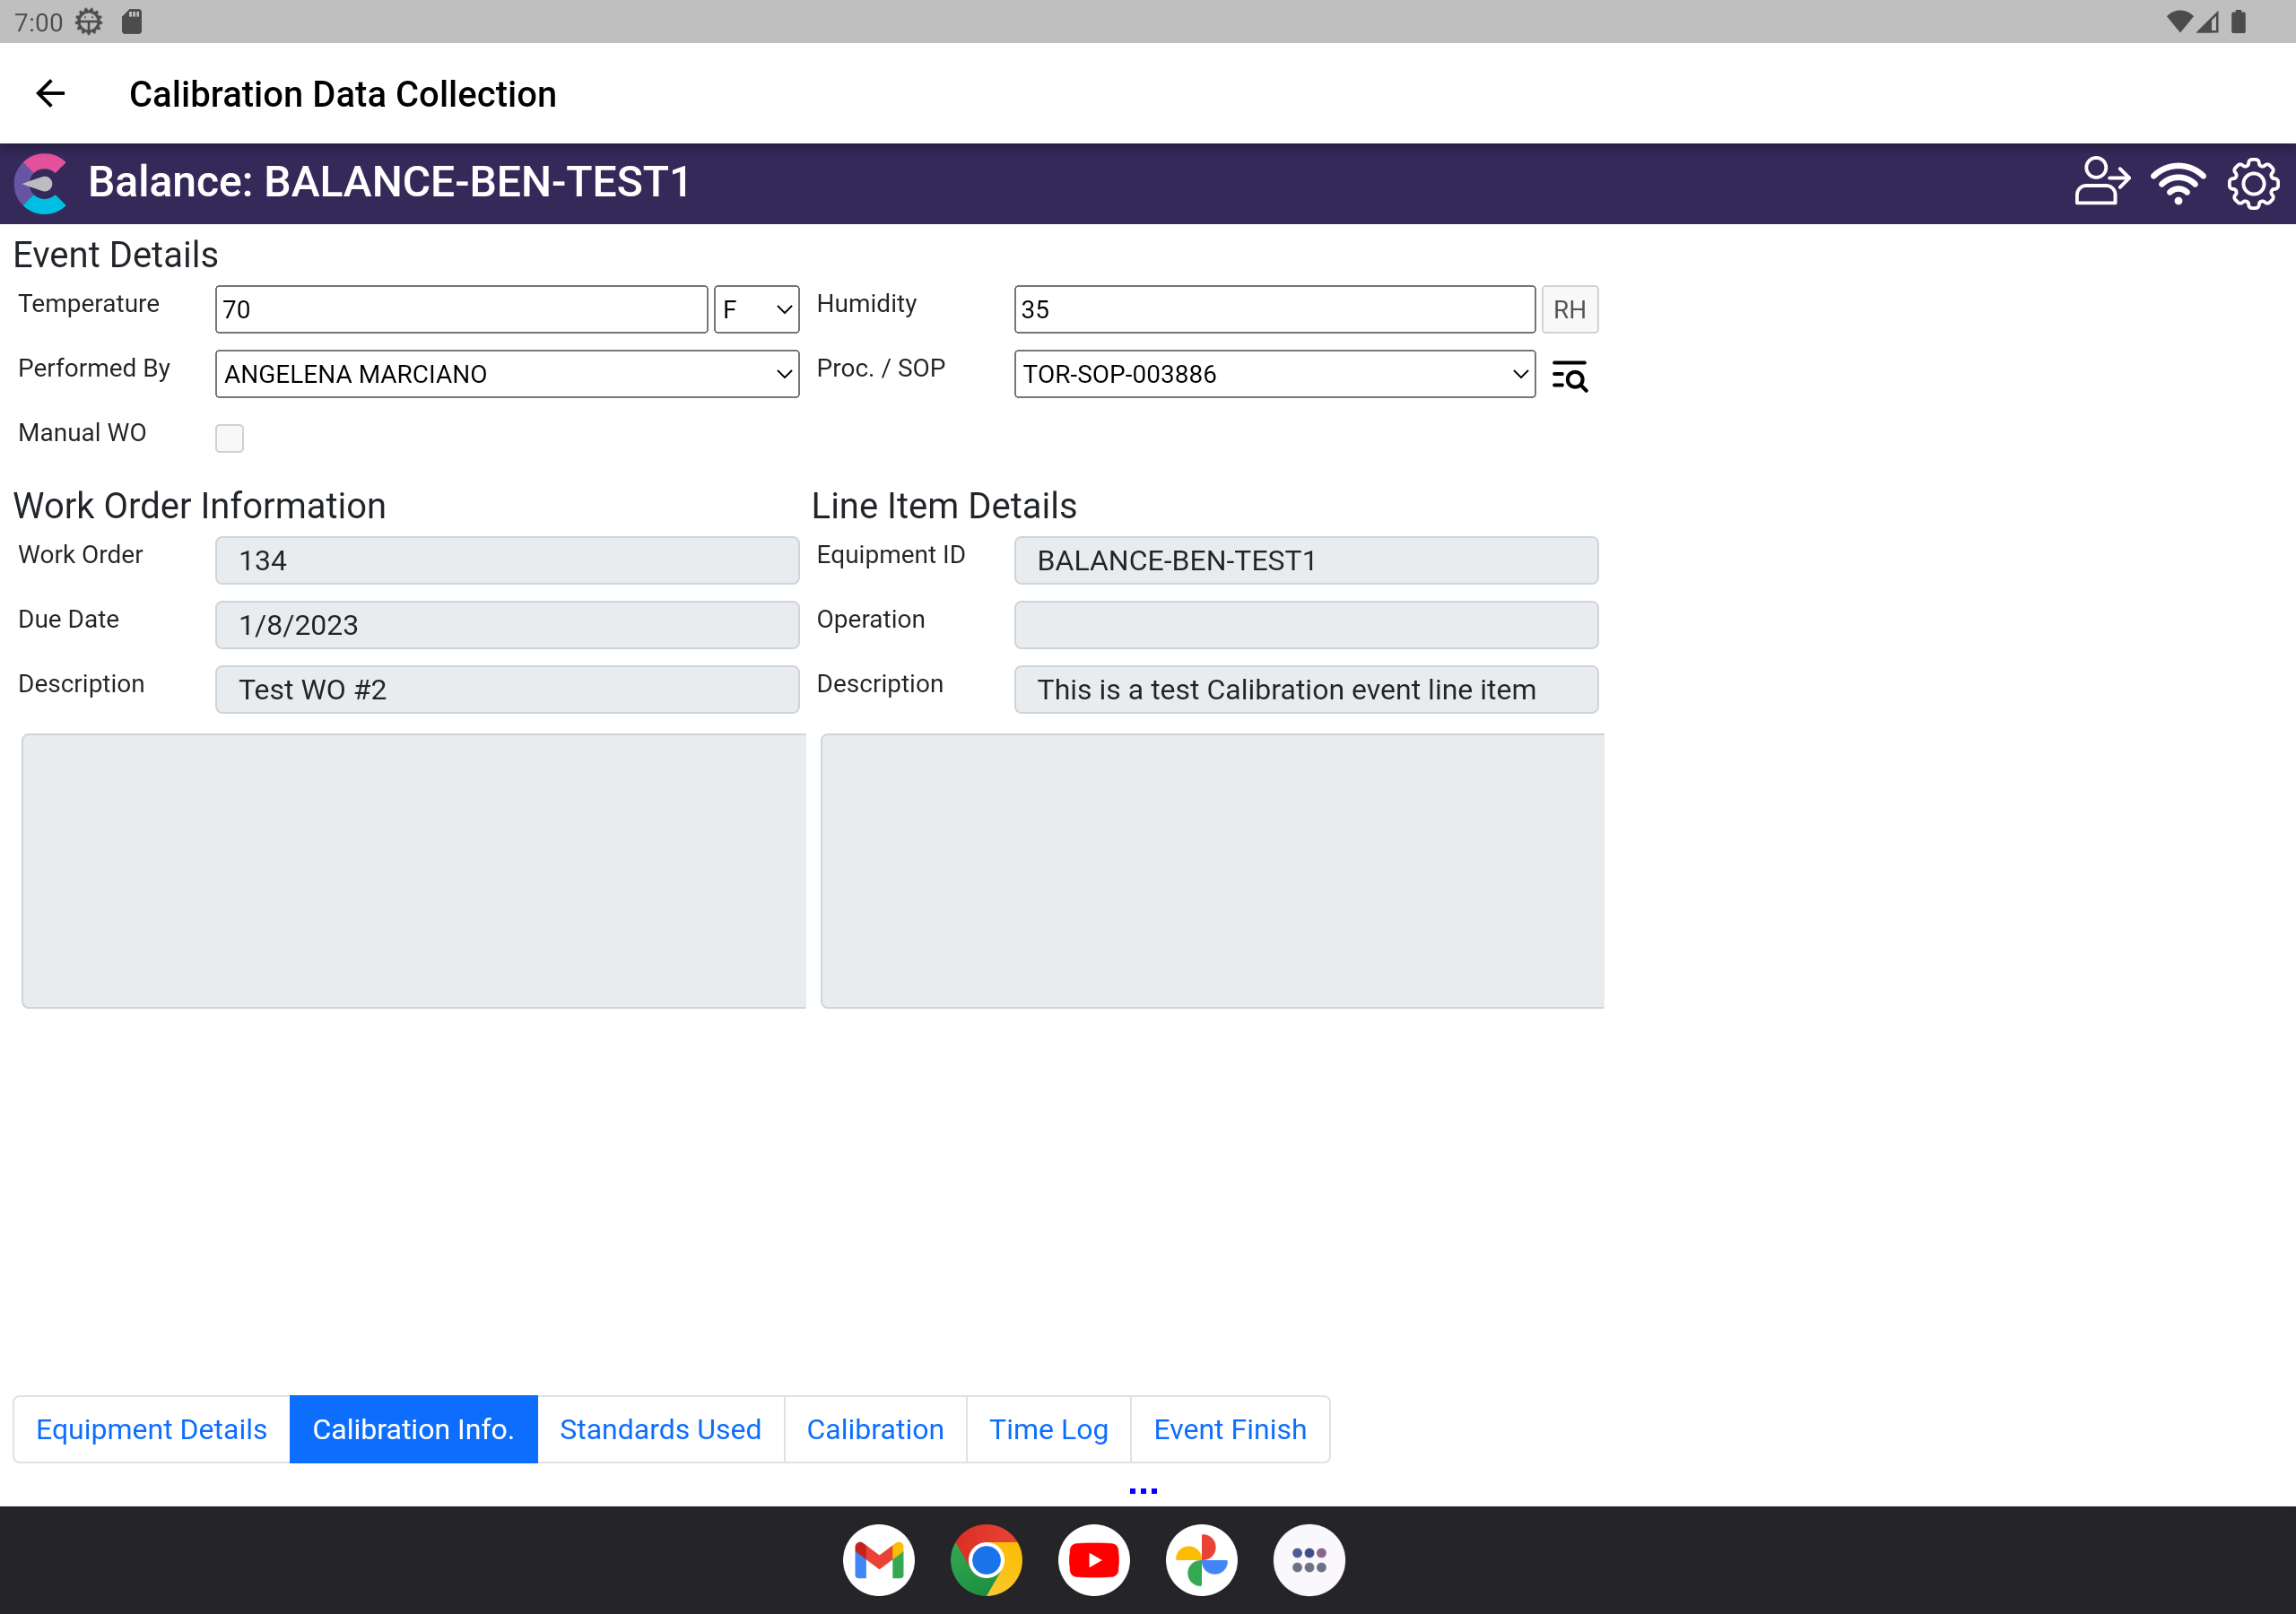This screenshot has height=1614, width=2296.
Task: Click the Time Log tab
Action: (1048, 1429)
